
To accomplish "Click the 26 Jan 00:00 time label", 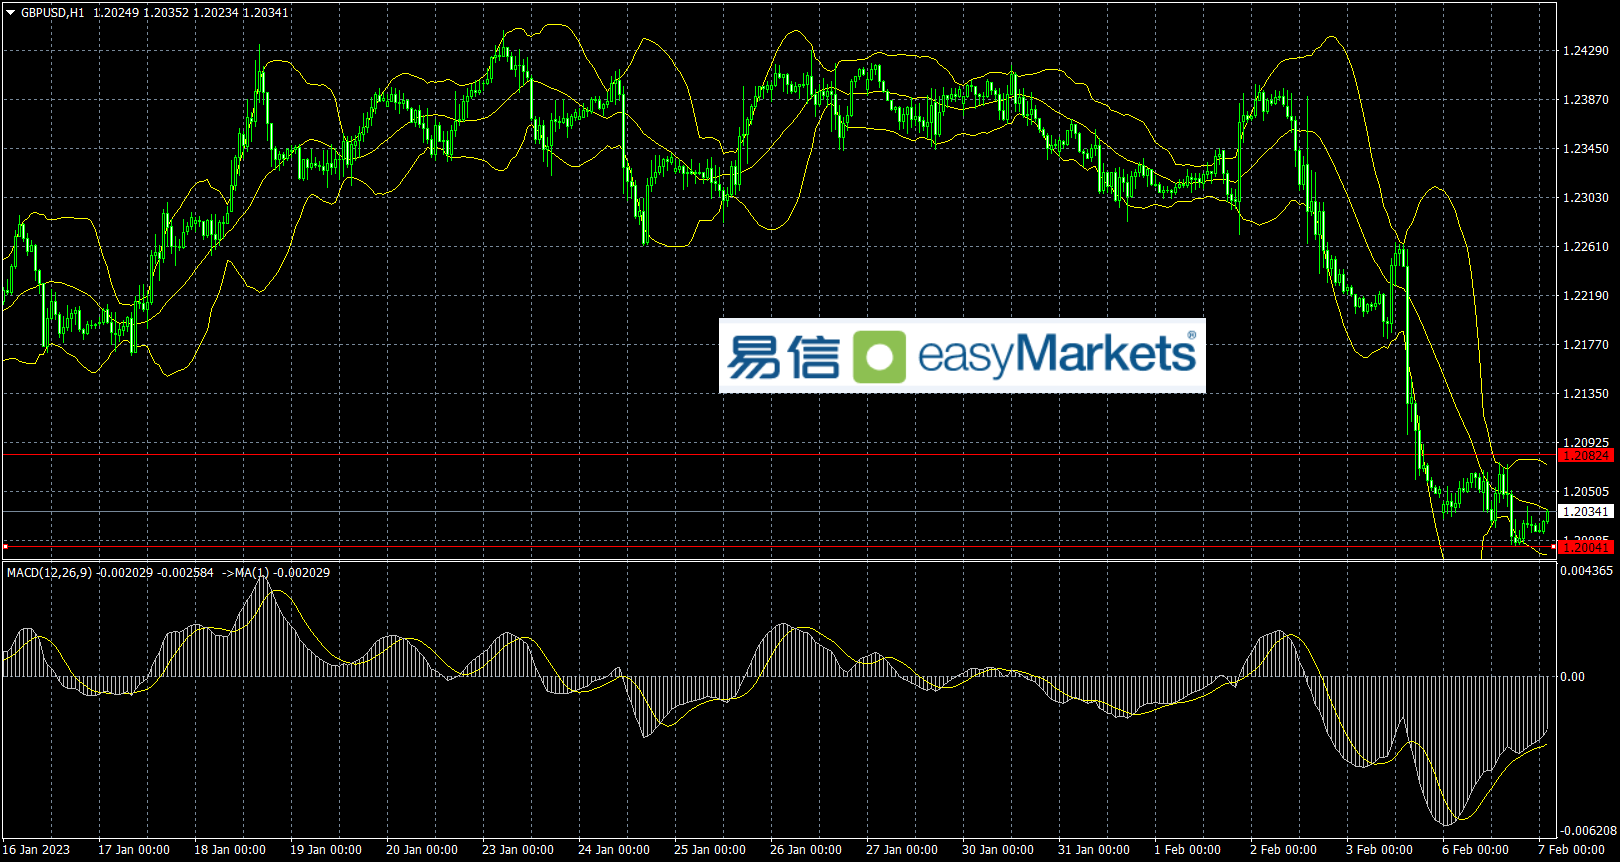I will point(806,850).
